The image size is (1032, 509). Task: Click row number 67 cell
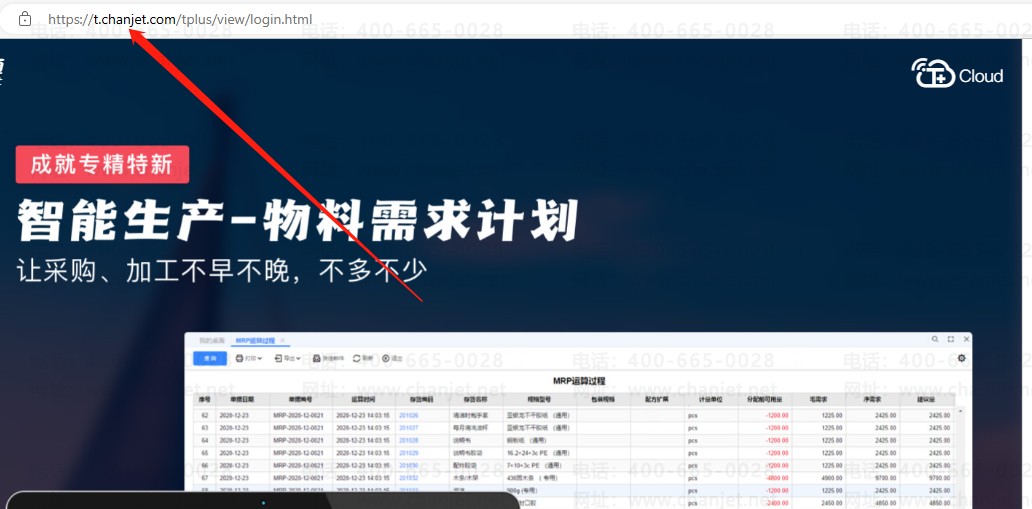click(x=204, y=478)
